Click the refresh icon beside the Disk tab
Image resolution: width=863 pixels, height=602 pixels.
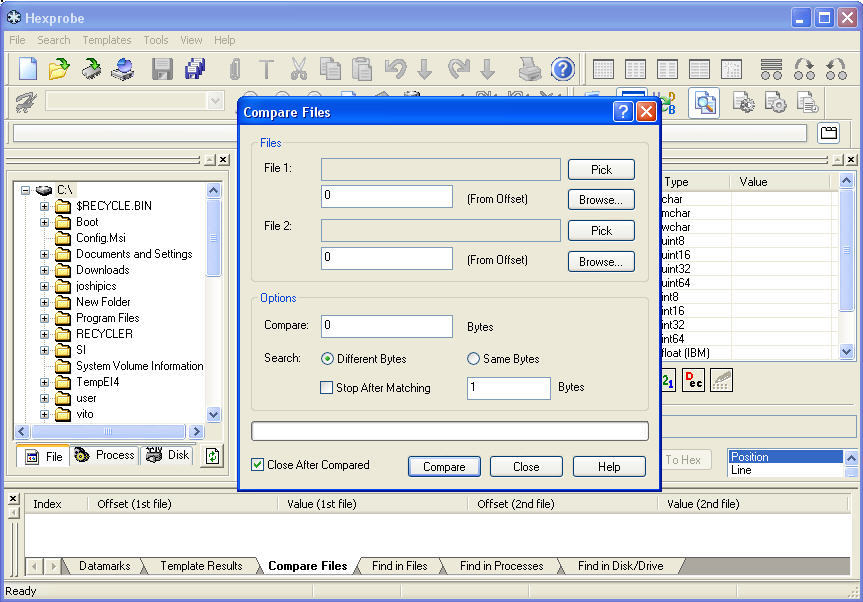click(x=212, y=456)
